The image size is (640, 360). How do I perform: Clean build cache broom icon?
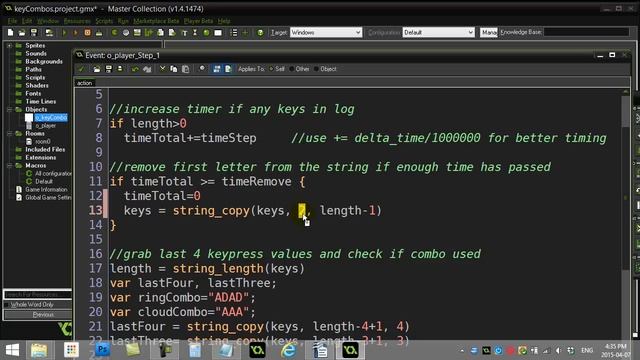[x=99, y=32]
